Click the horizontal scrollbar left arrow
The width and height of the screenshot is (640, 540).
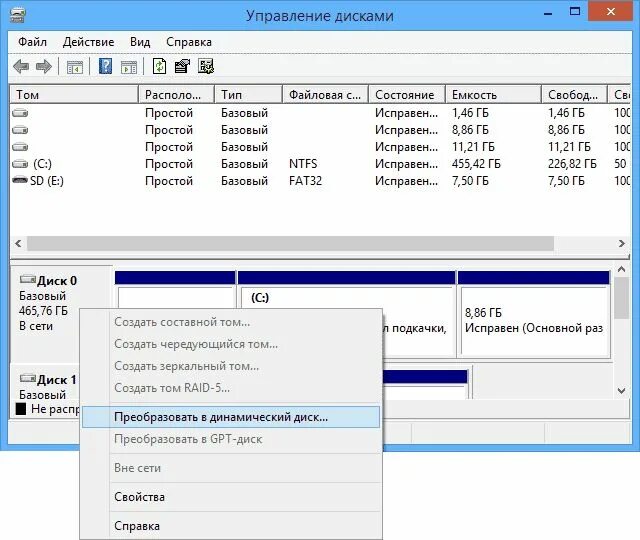click(x=18, y=244)
